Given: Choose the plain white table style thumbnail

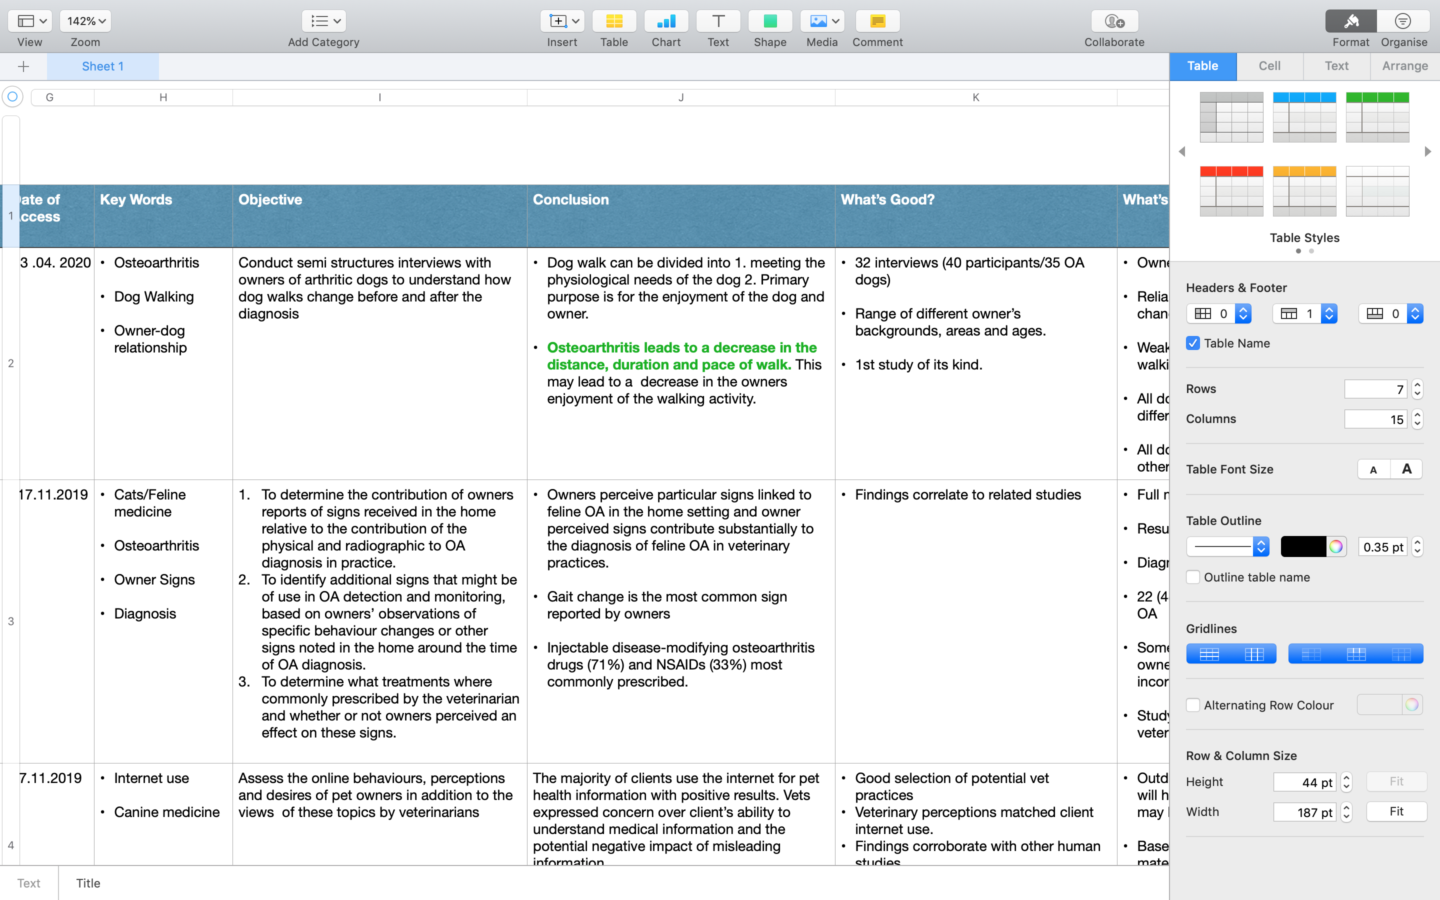Looking at the screenshot, I should coord(1378,191).
